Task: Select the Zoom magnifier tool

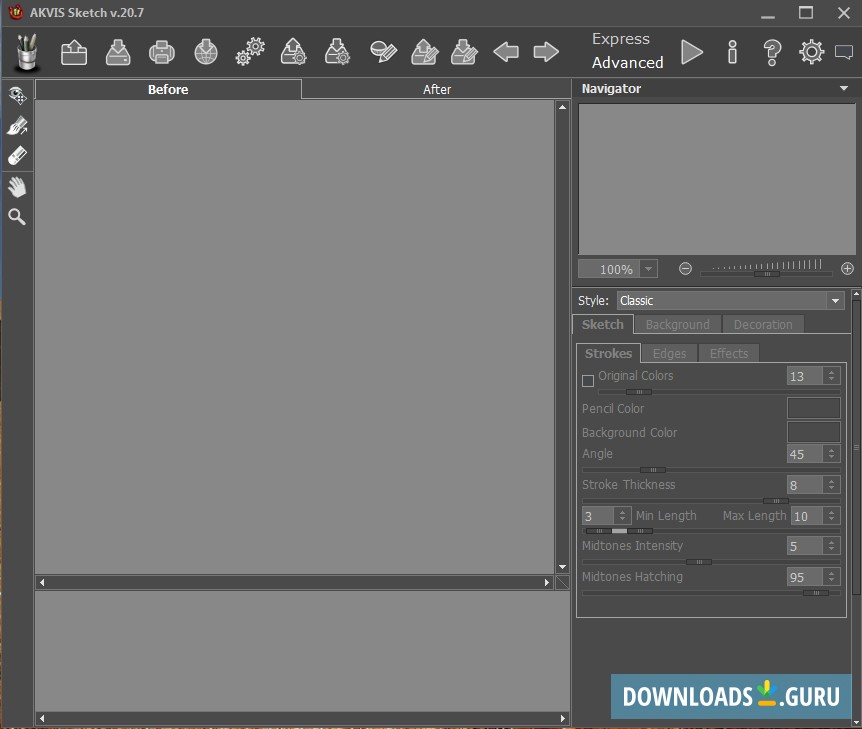Action: tap(17, 217)
